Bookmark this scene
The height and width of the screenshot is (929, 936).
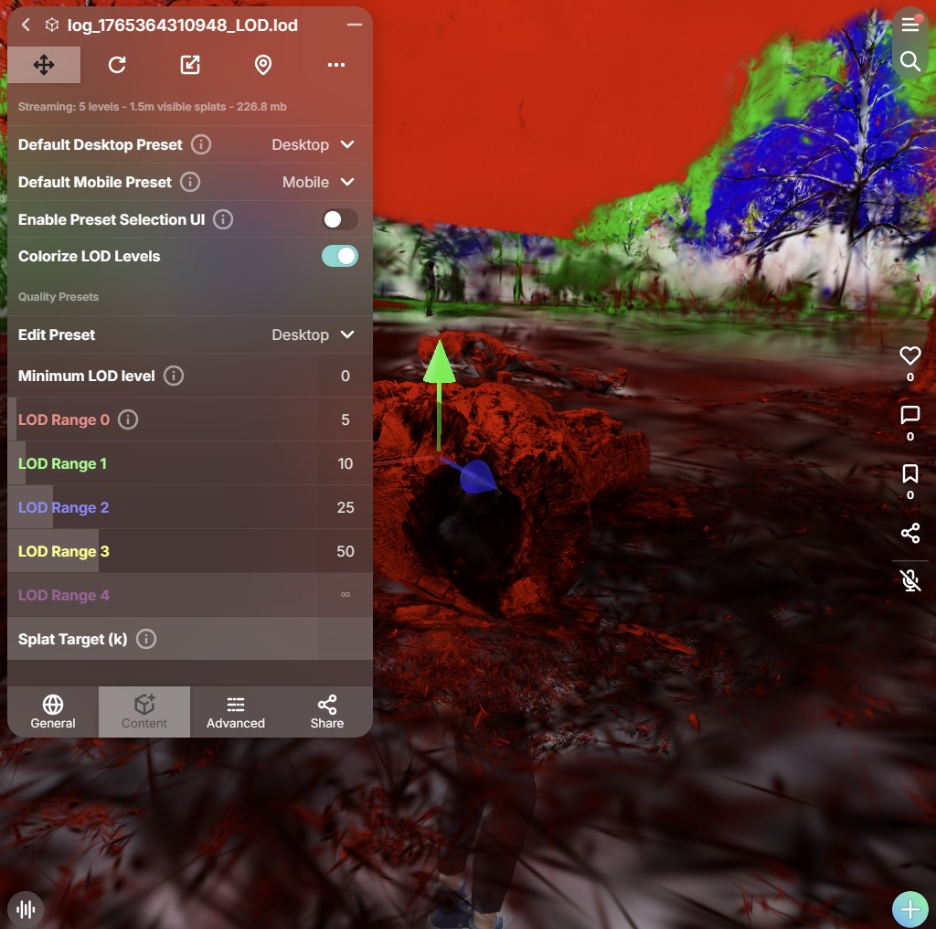[910, 473]
